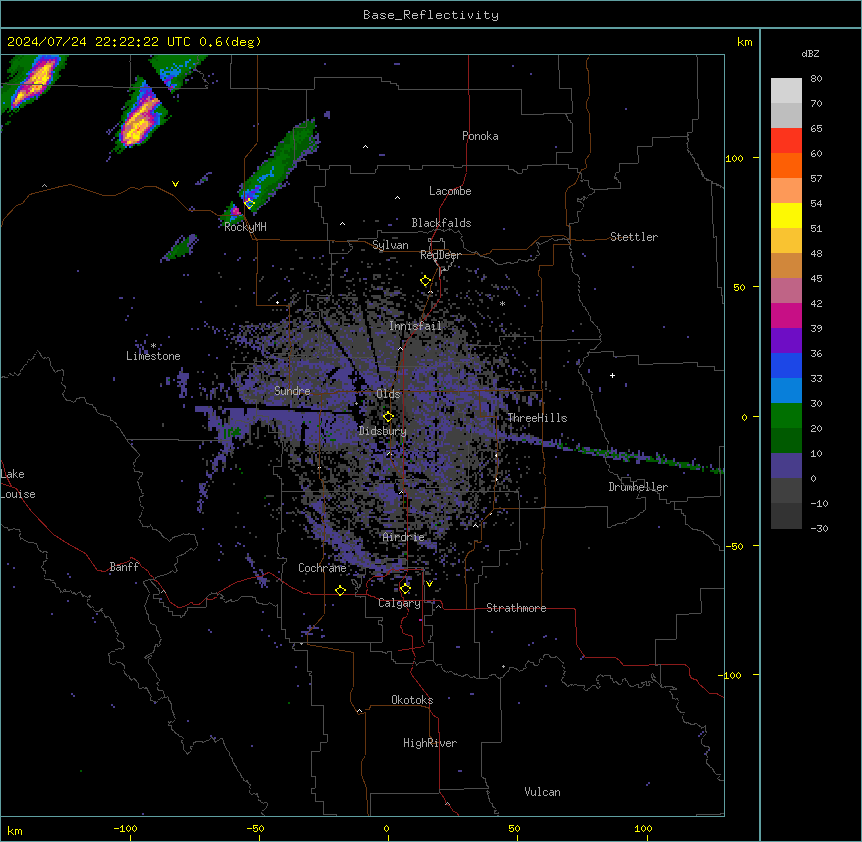Screen dimensions: 862x842
Task: Click the Blackfalds city label
Action: (x=441, y=223)
